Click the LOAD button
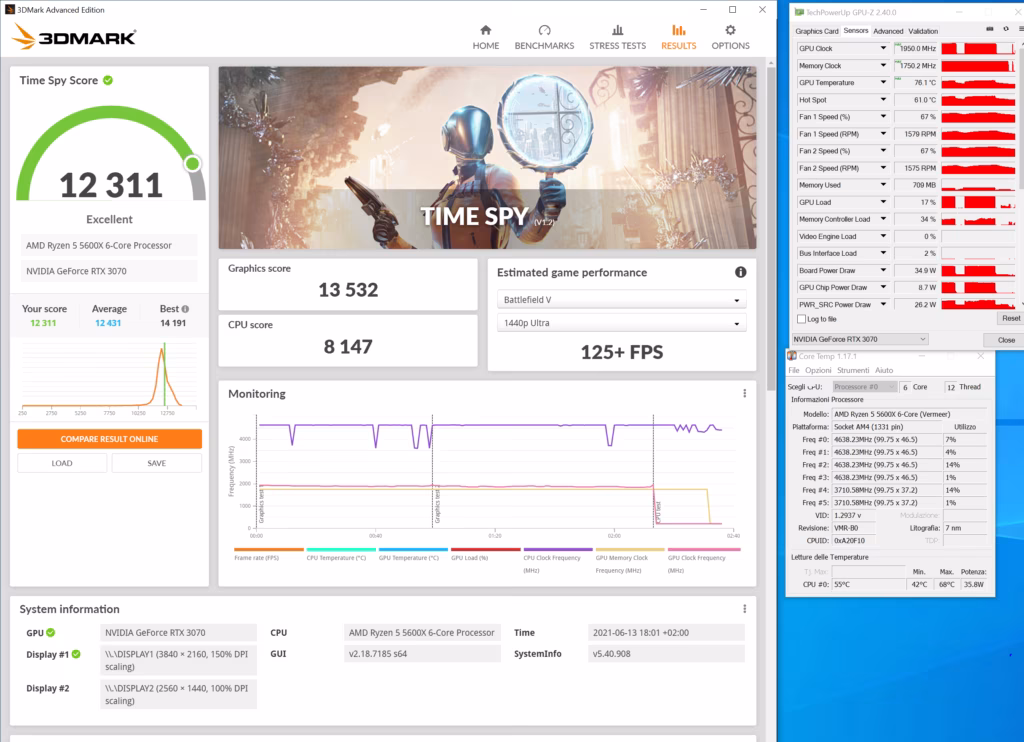Viewport: 1024px width, 742px height. pos(62,463)
